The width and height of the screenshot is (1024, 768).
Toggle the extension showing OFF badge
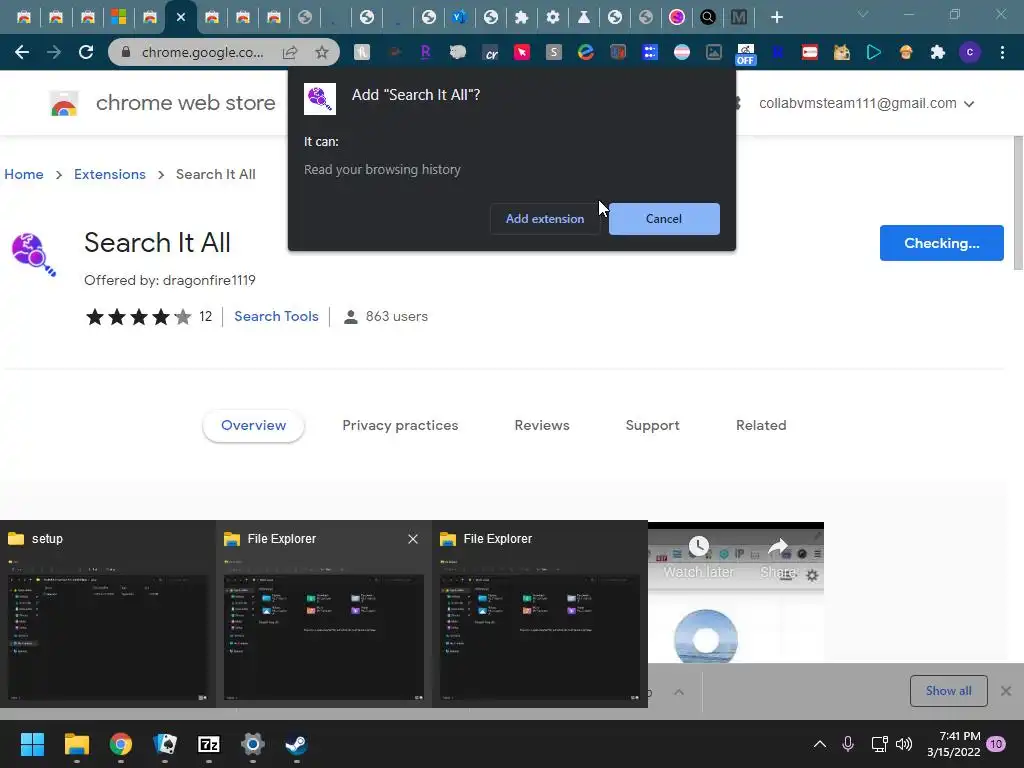(745, 54)
